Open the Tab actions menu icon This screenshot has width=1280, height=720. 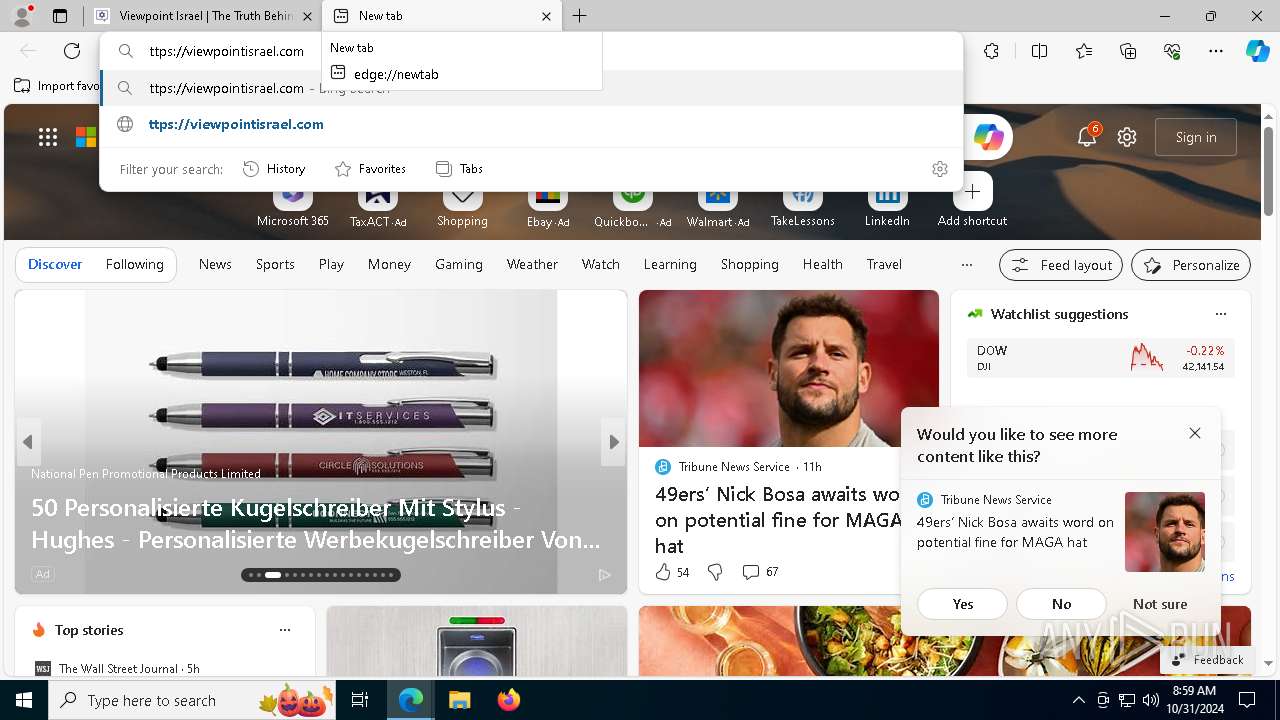(60, 16)
